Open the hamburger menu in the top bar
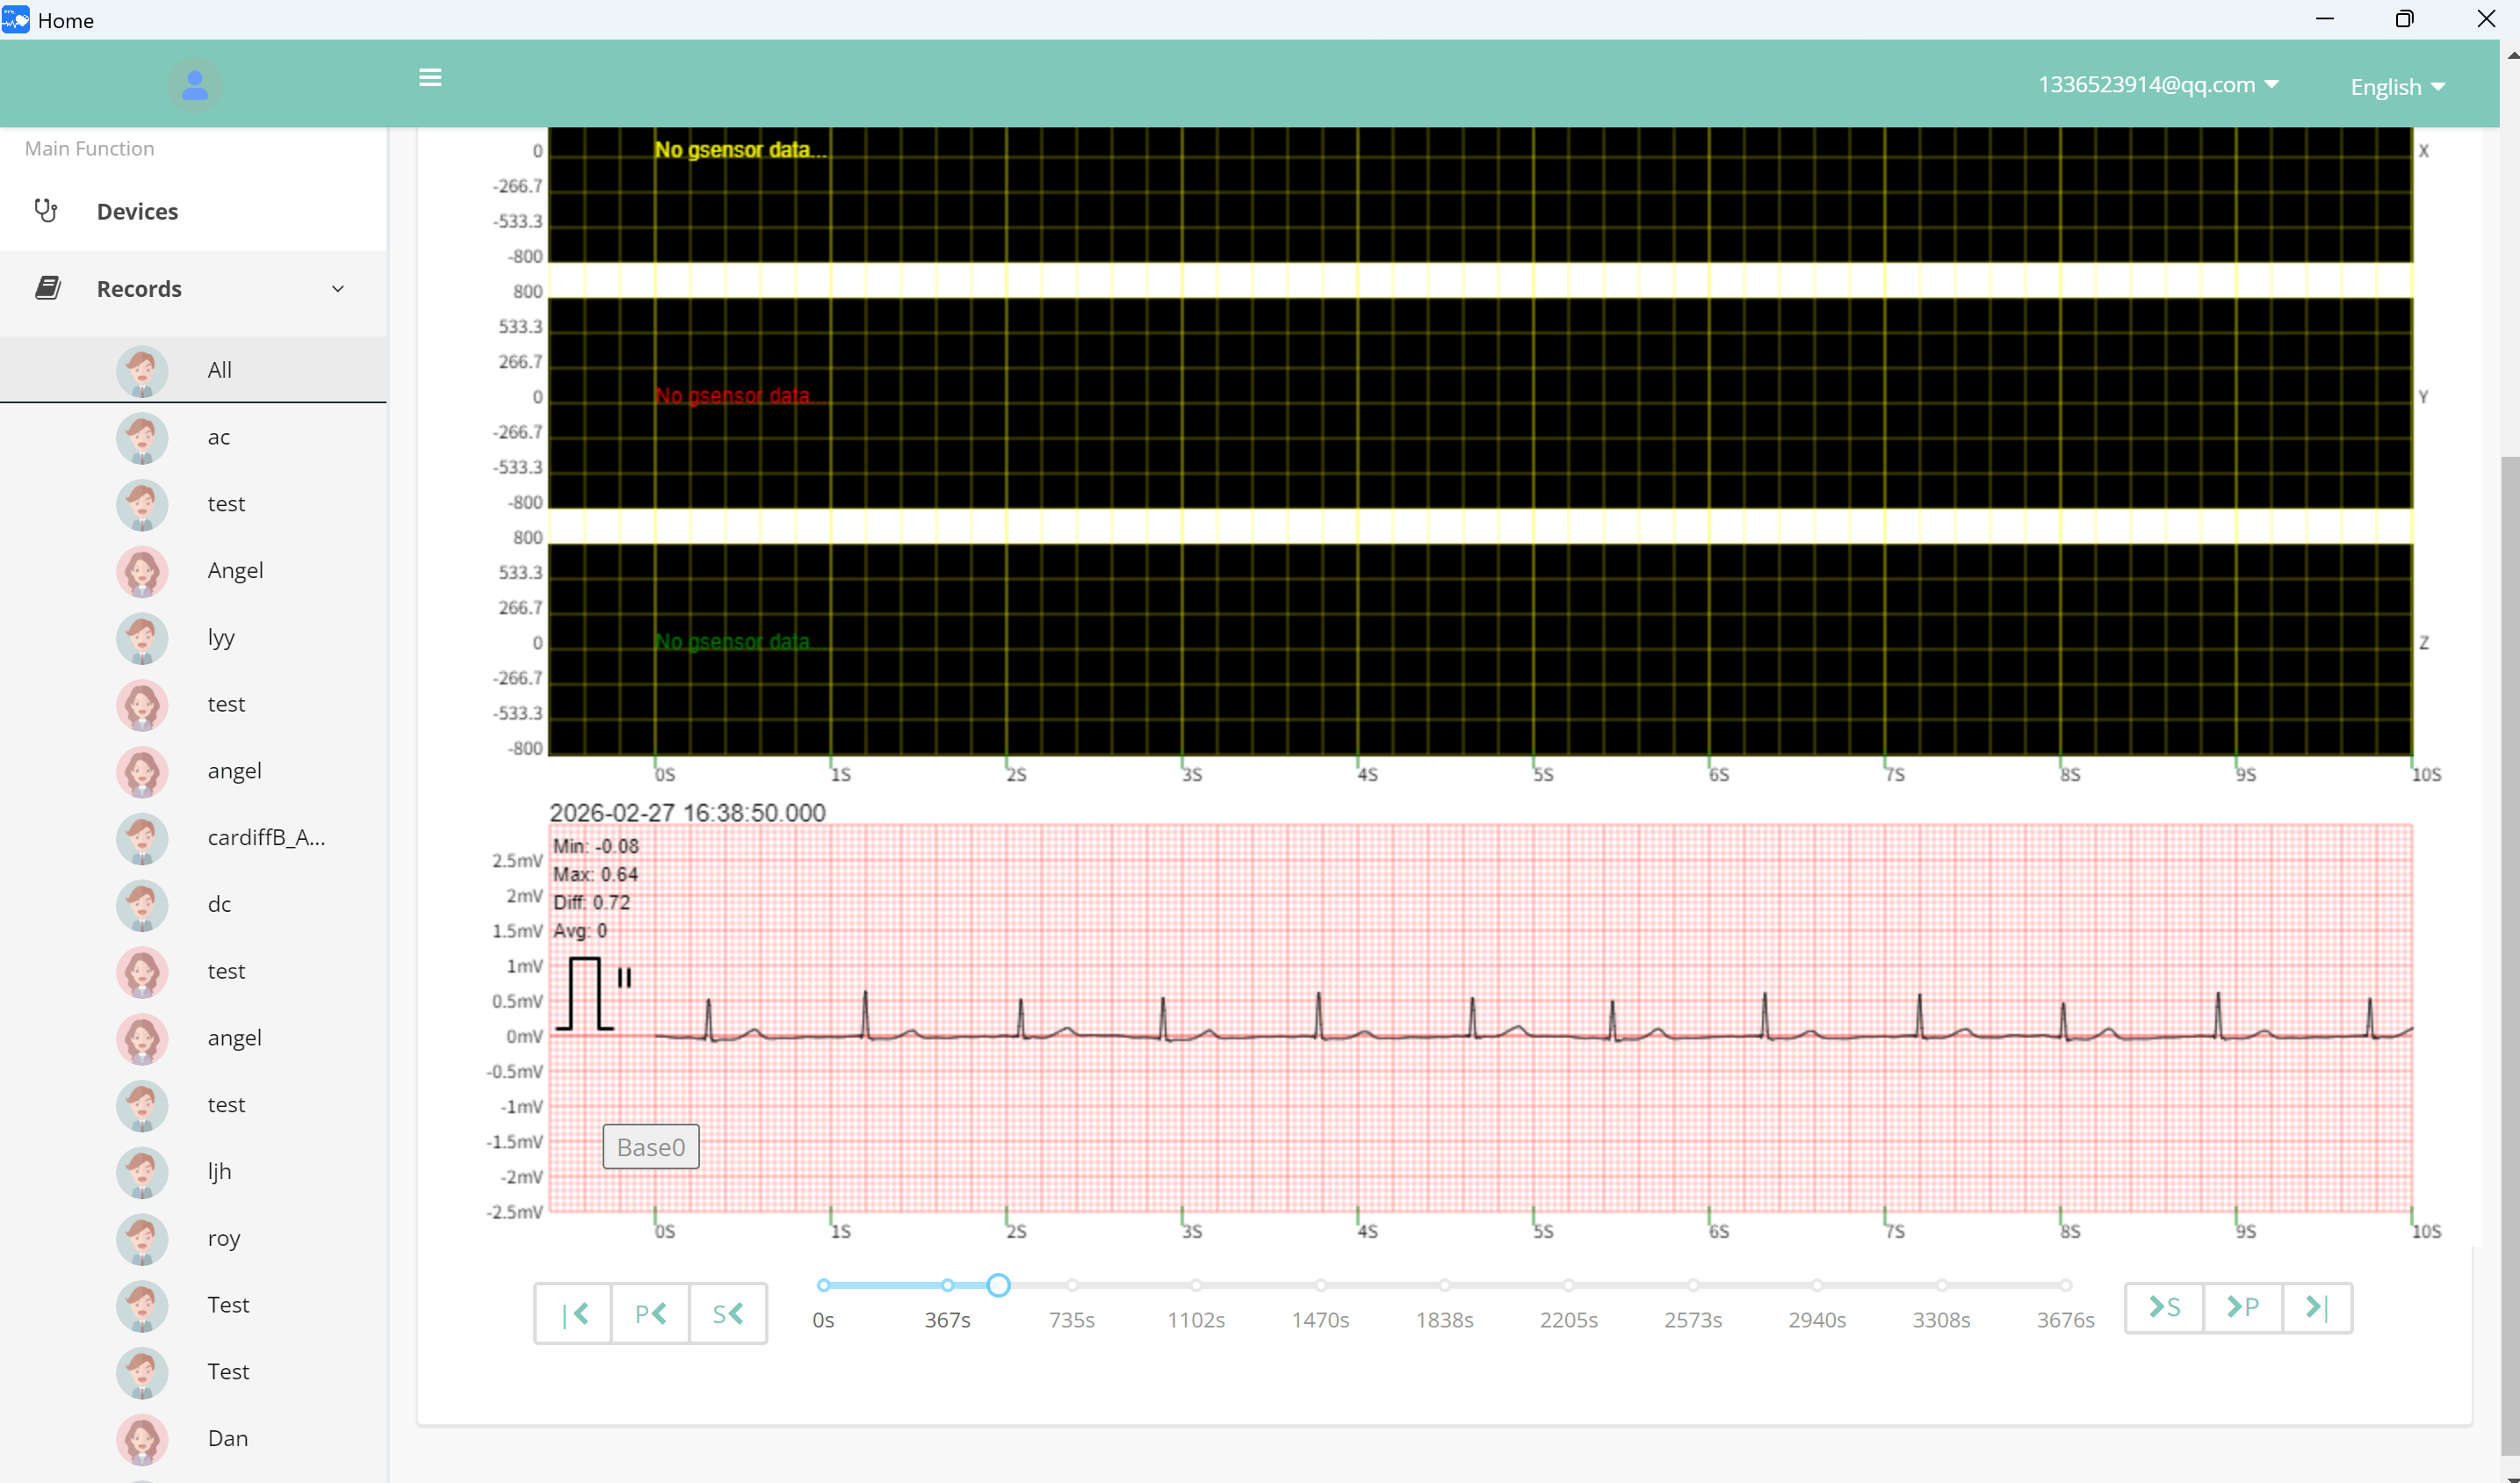 pos(430,78)
